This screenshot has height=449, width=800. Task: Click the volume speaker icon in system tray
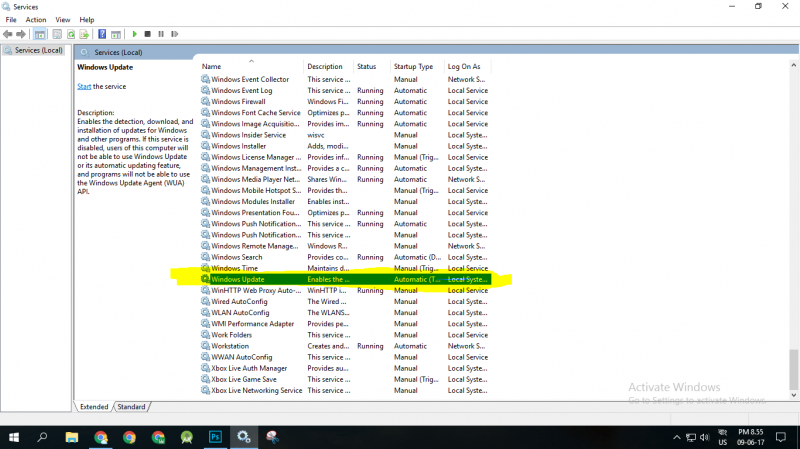pyautogui.click(x=705, y=437)
